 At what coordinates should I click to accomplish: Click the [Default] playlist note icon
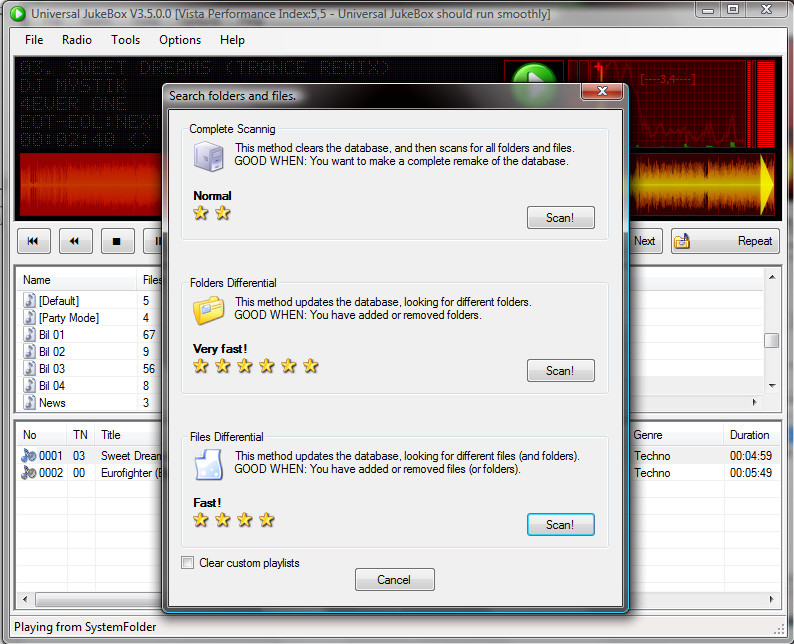coord(30,300)
